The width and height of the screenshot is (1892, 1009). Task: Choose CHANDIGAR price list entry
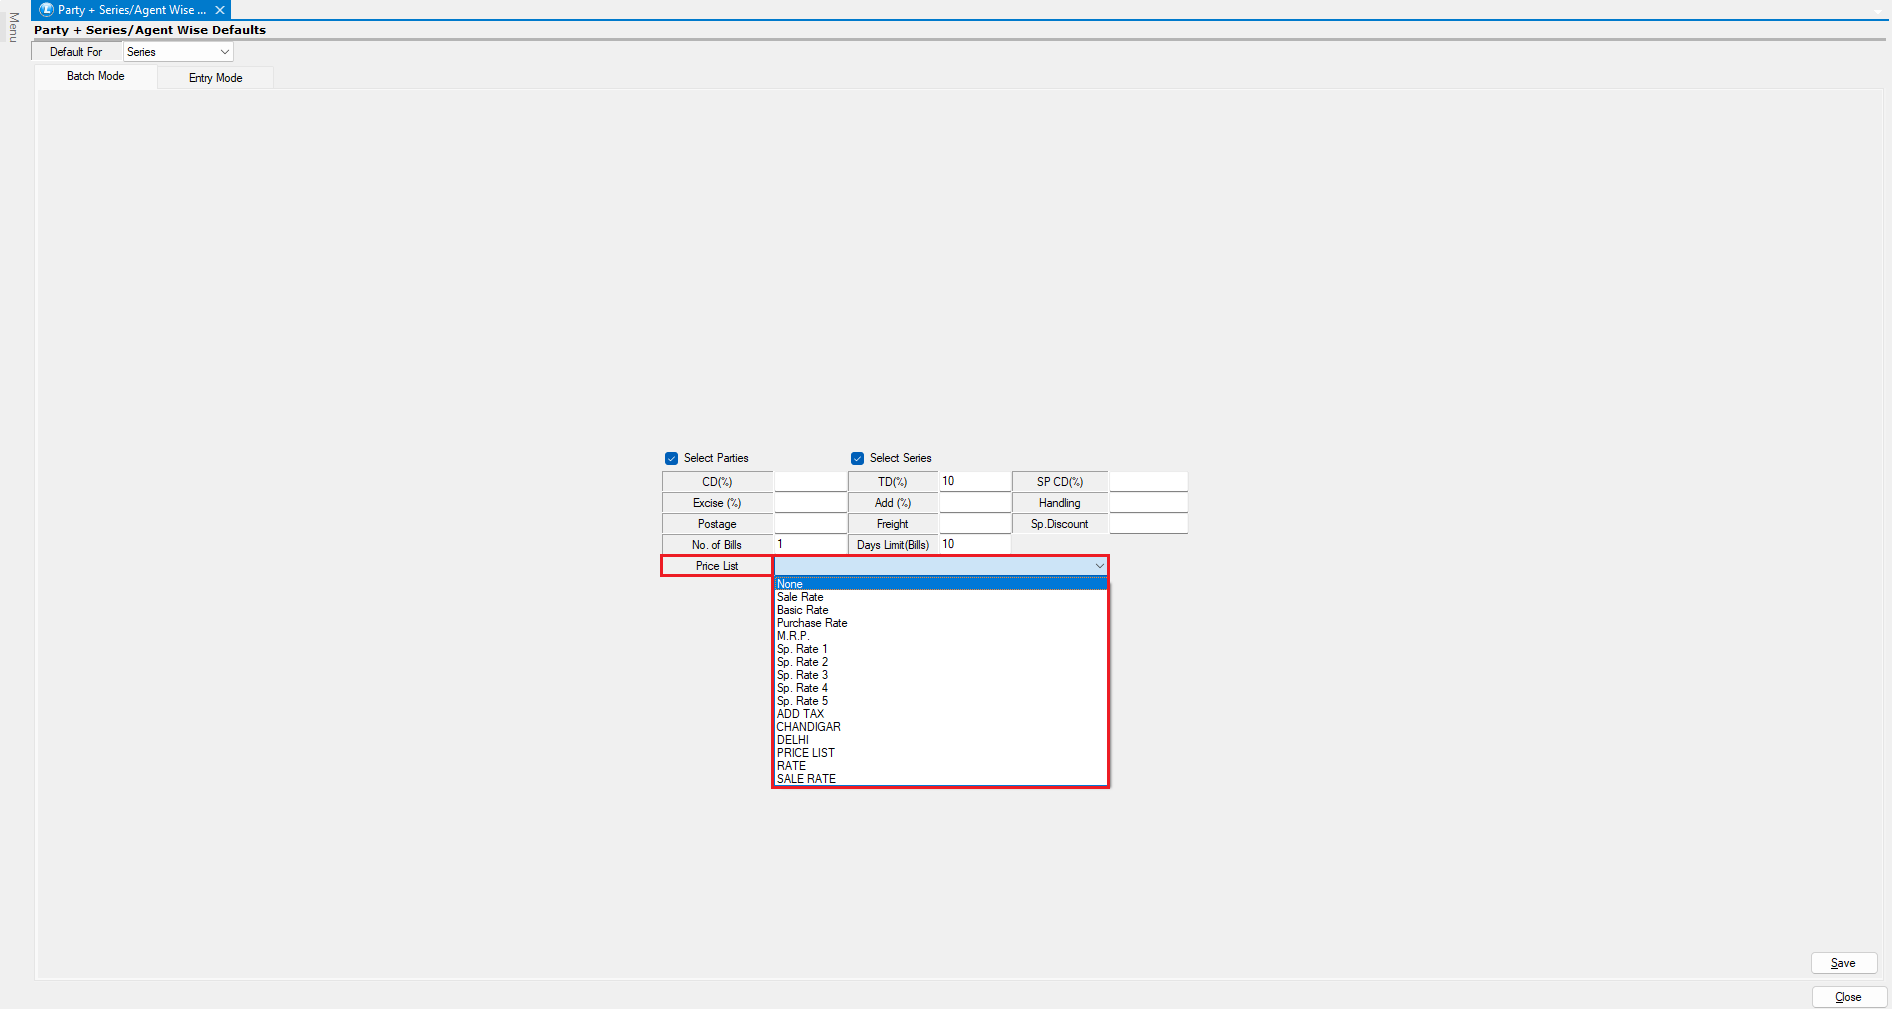809,727
